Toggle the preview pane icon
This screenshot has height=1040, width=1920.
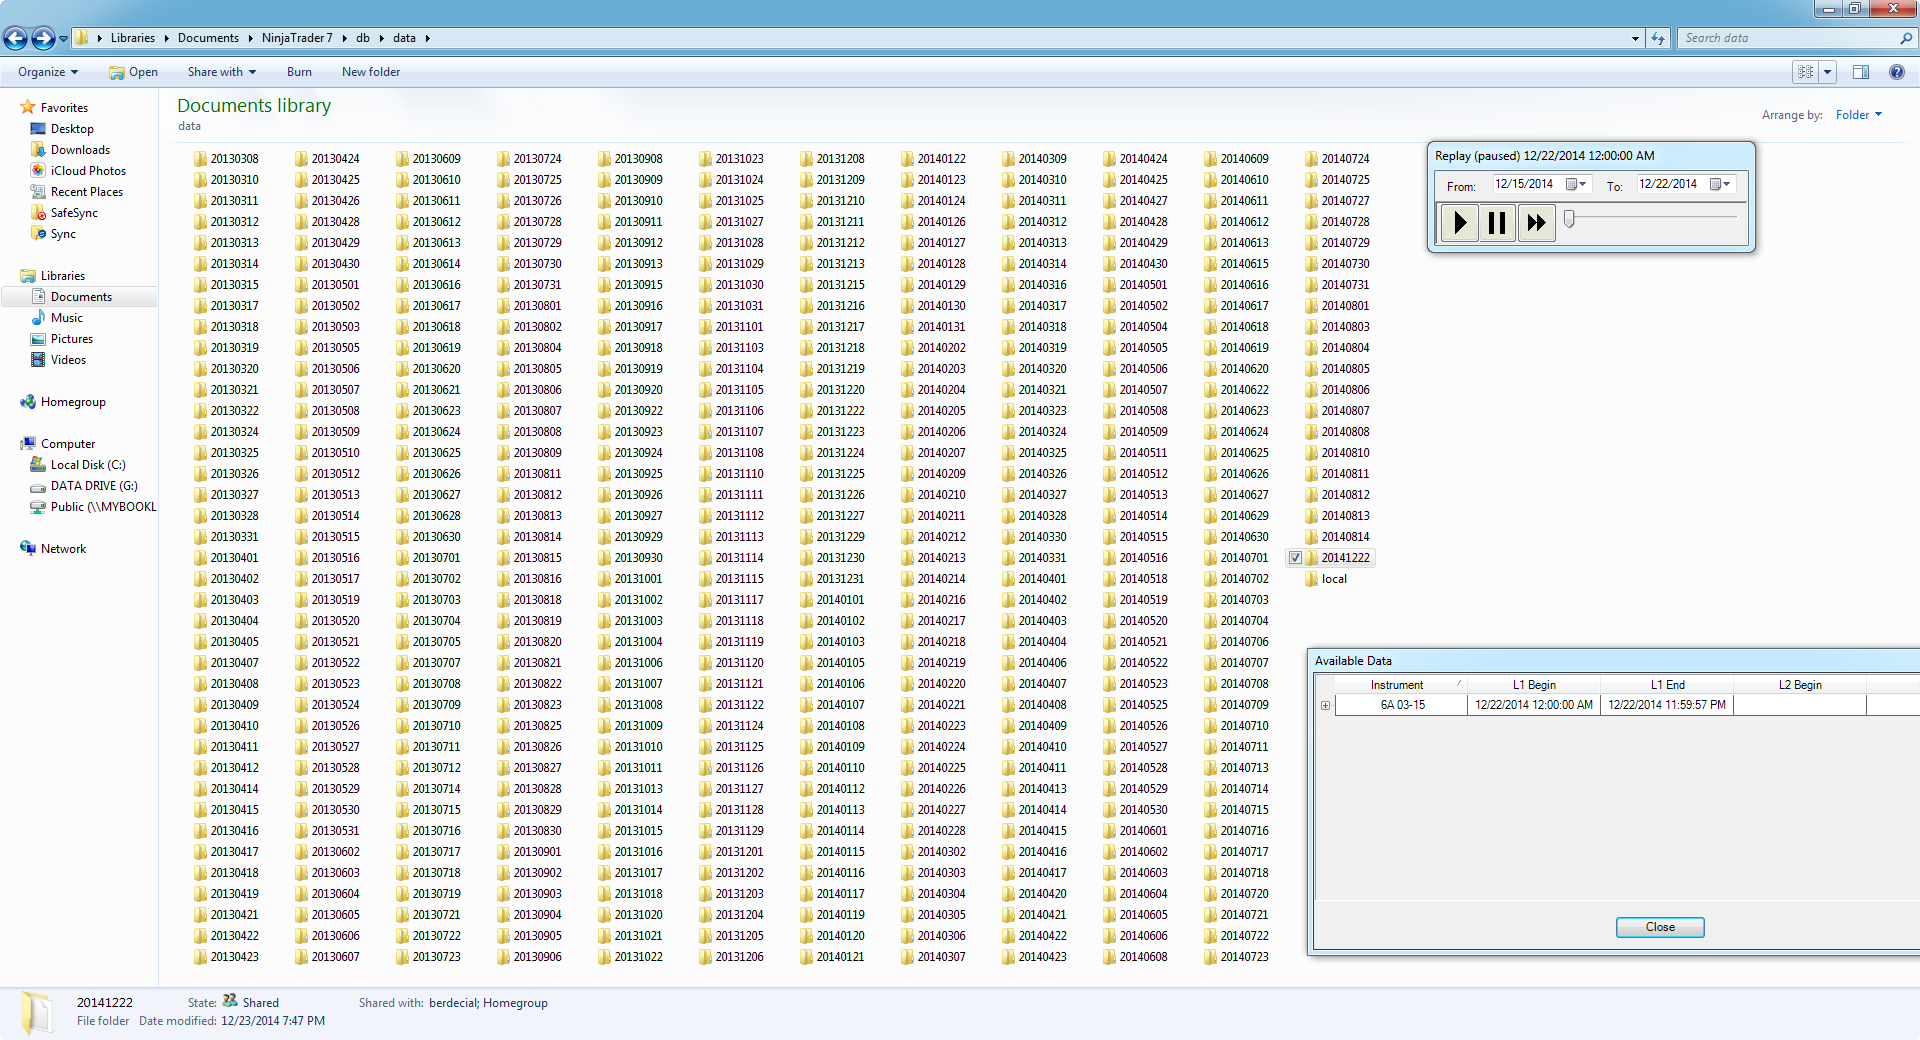click(1861, 72)
